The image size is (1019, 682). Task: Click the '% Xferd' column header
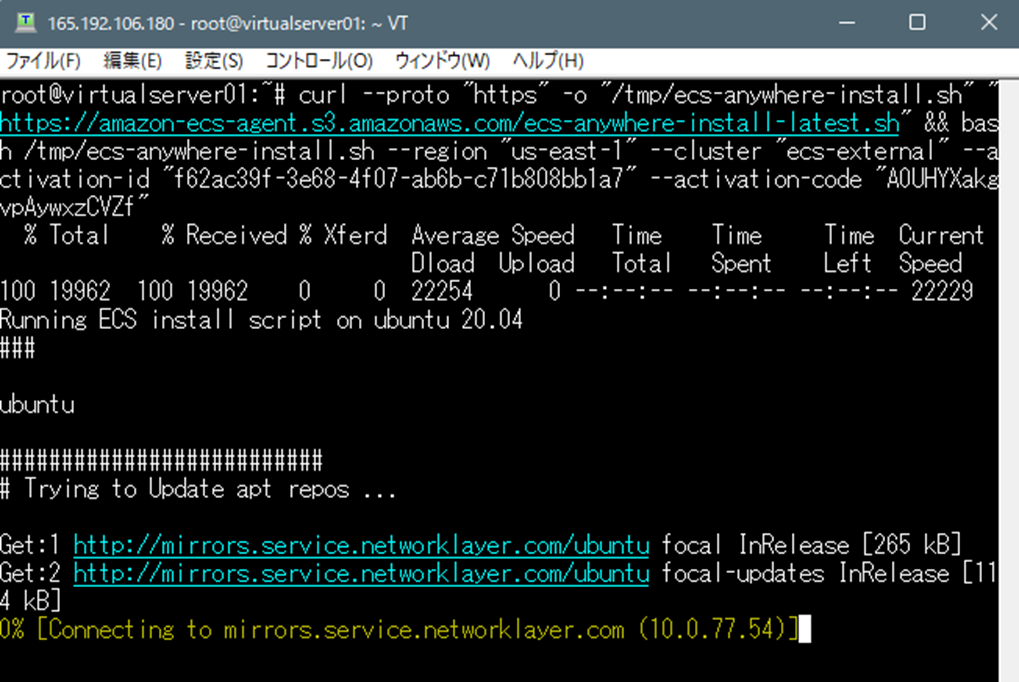point(342,235)
